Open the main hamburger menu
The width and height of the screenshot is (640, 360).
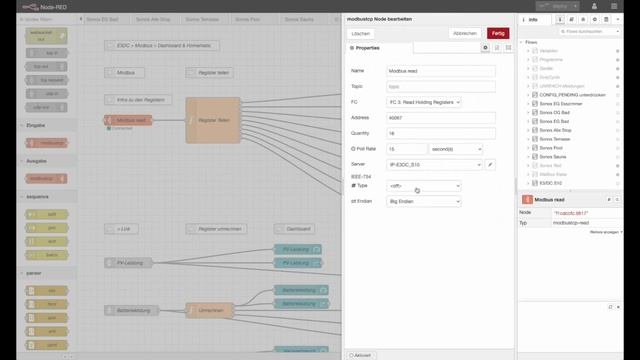[614, 6]
